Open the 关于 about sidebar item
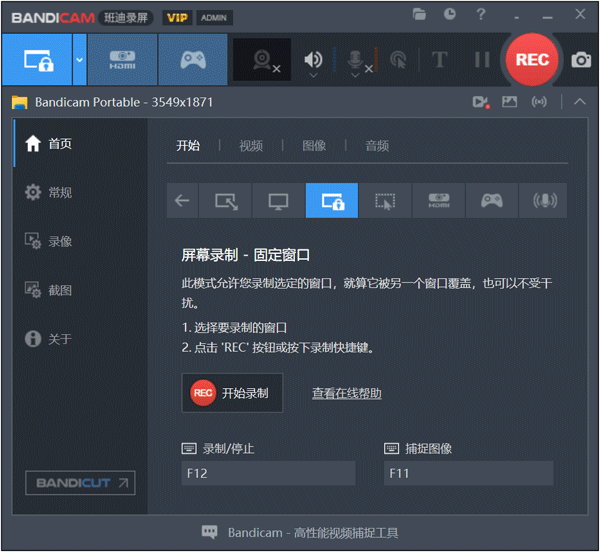This screenshot has width=600, height=554. coord(80,339)
